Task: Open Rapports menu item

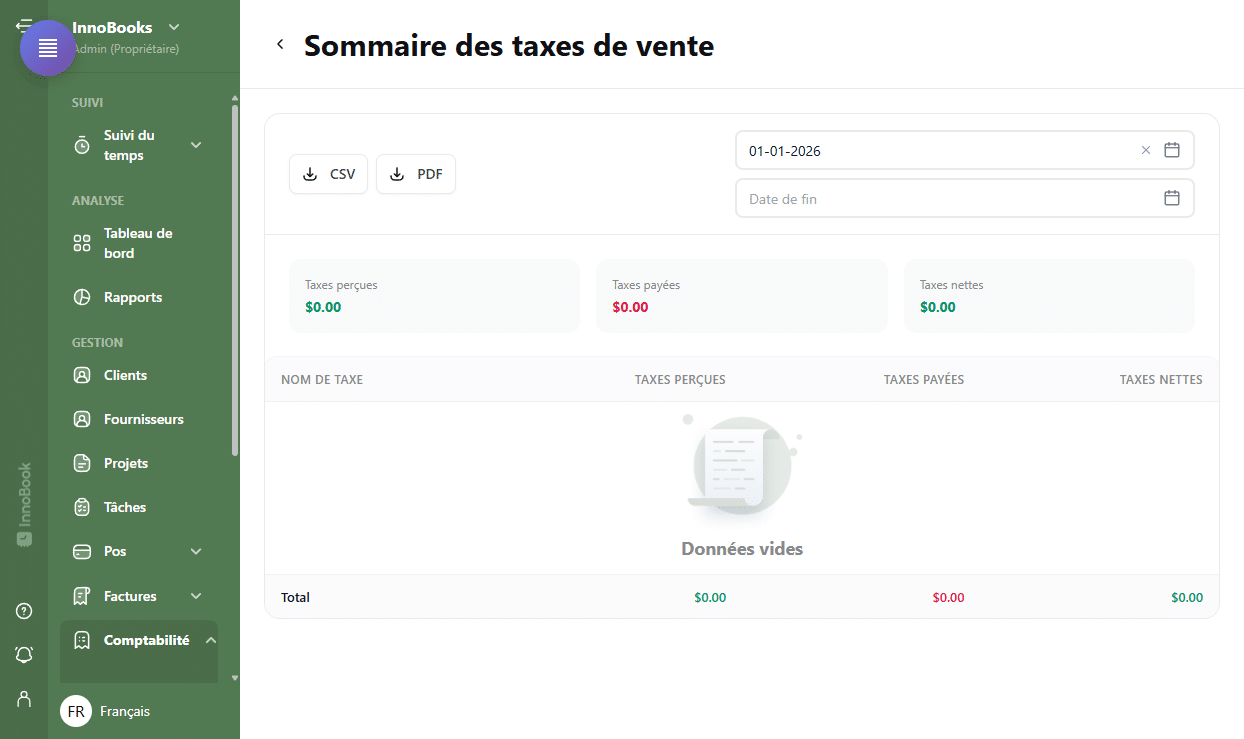Action: 139,297
